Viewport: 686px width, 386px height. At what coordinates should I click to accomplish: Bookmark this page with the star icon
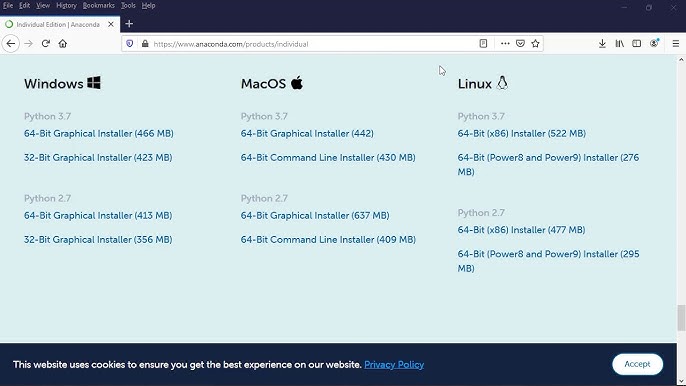(535, 44)
